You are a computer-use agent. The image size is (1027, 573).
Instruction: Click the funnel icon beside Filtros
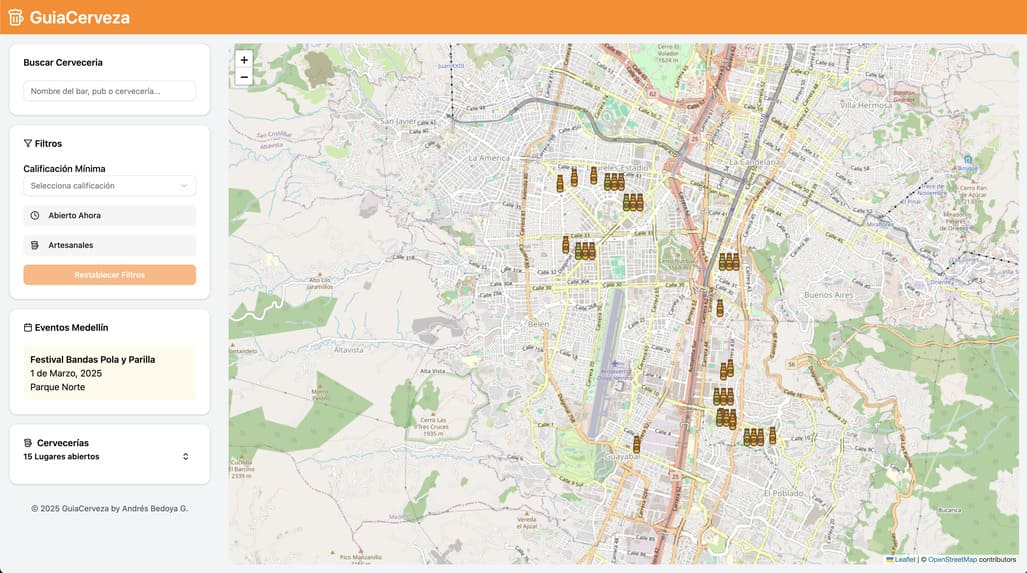pos(28,144)
